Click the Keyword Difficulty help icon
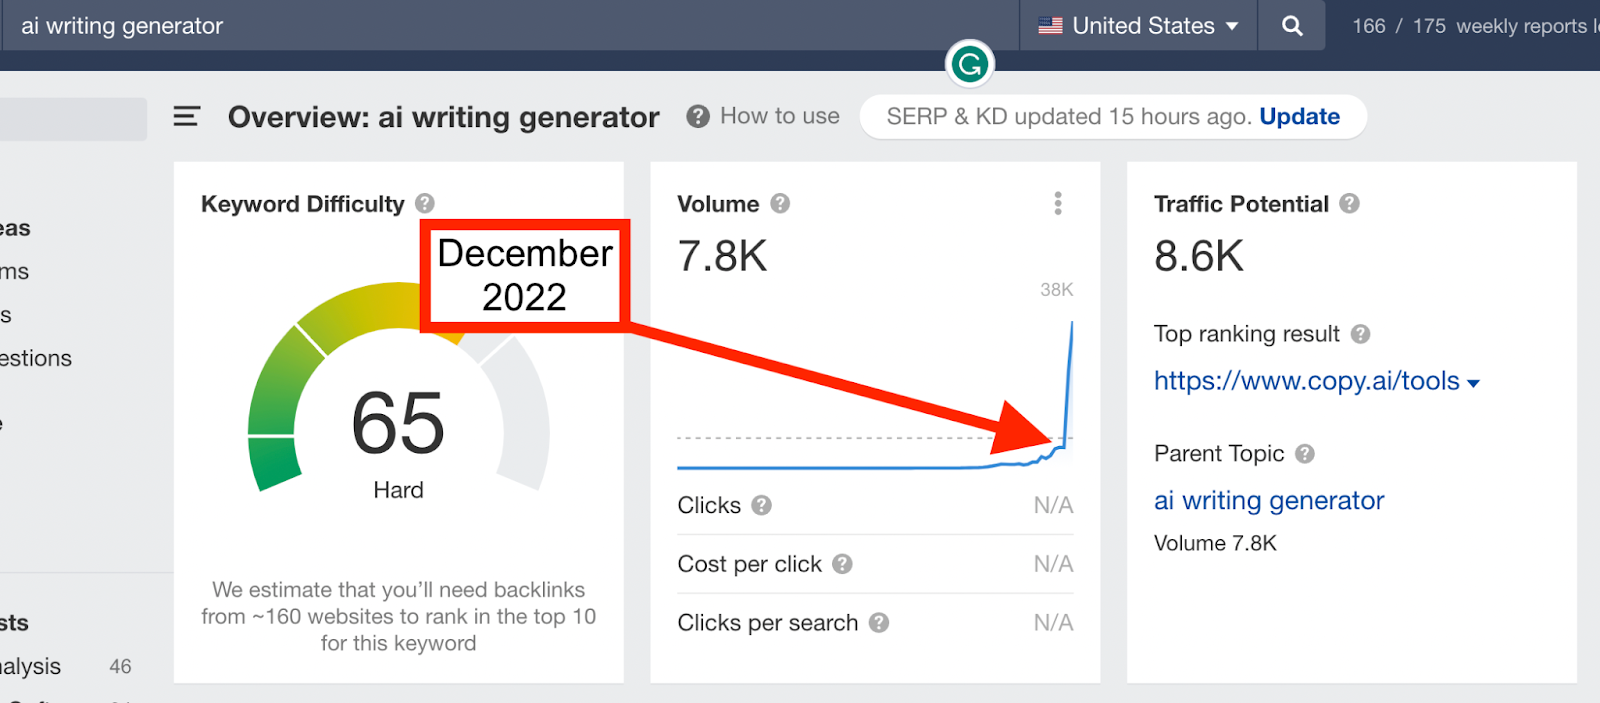This screenshot has height=703, width=1600. pos(425,204)
